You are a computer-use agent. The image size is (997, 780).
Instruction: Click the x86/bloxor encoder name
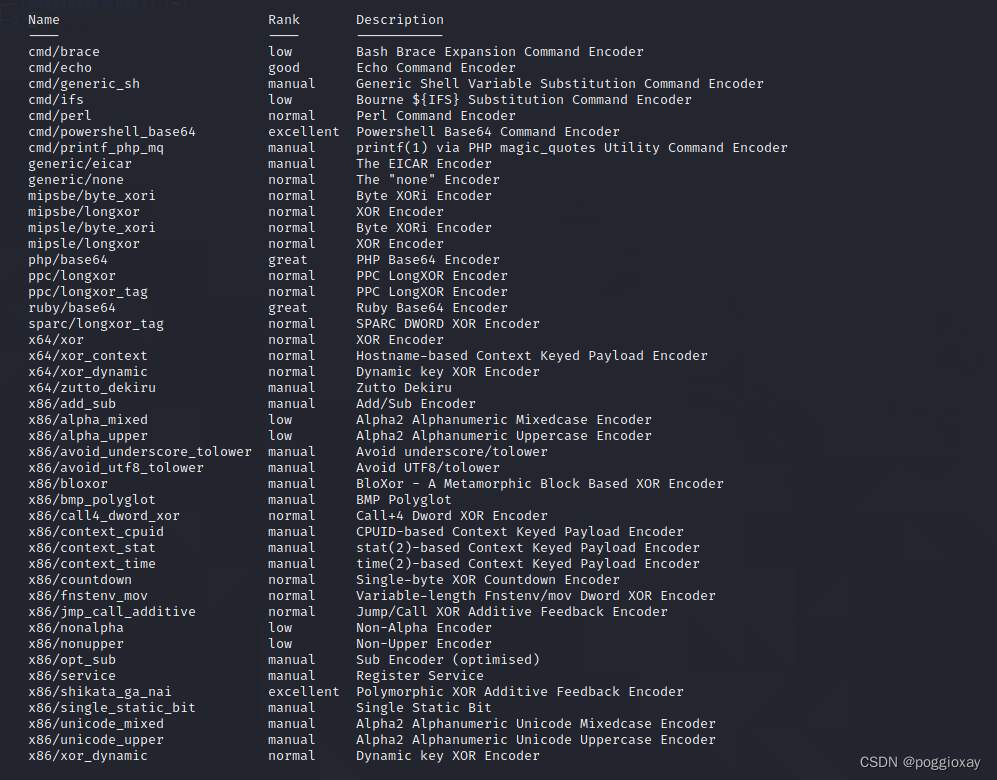click(68, 484)
